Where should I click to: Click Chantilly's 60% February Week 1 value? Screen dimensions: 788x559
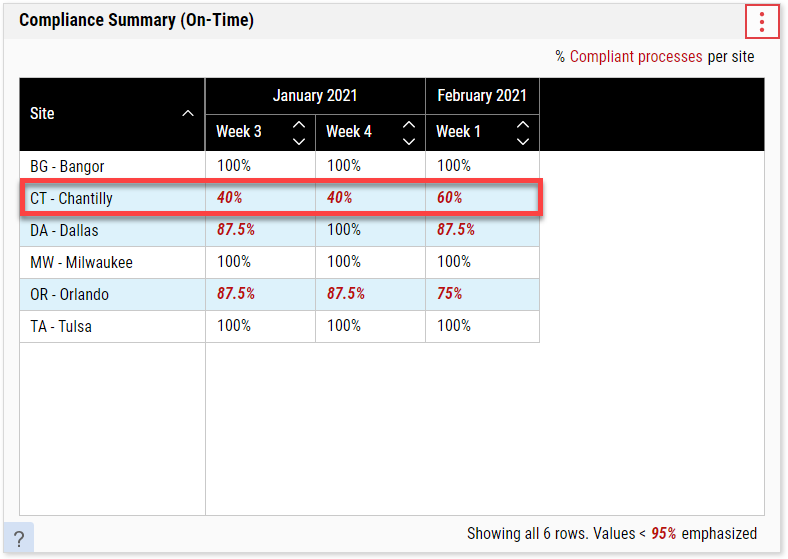tap(450, 198)
